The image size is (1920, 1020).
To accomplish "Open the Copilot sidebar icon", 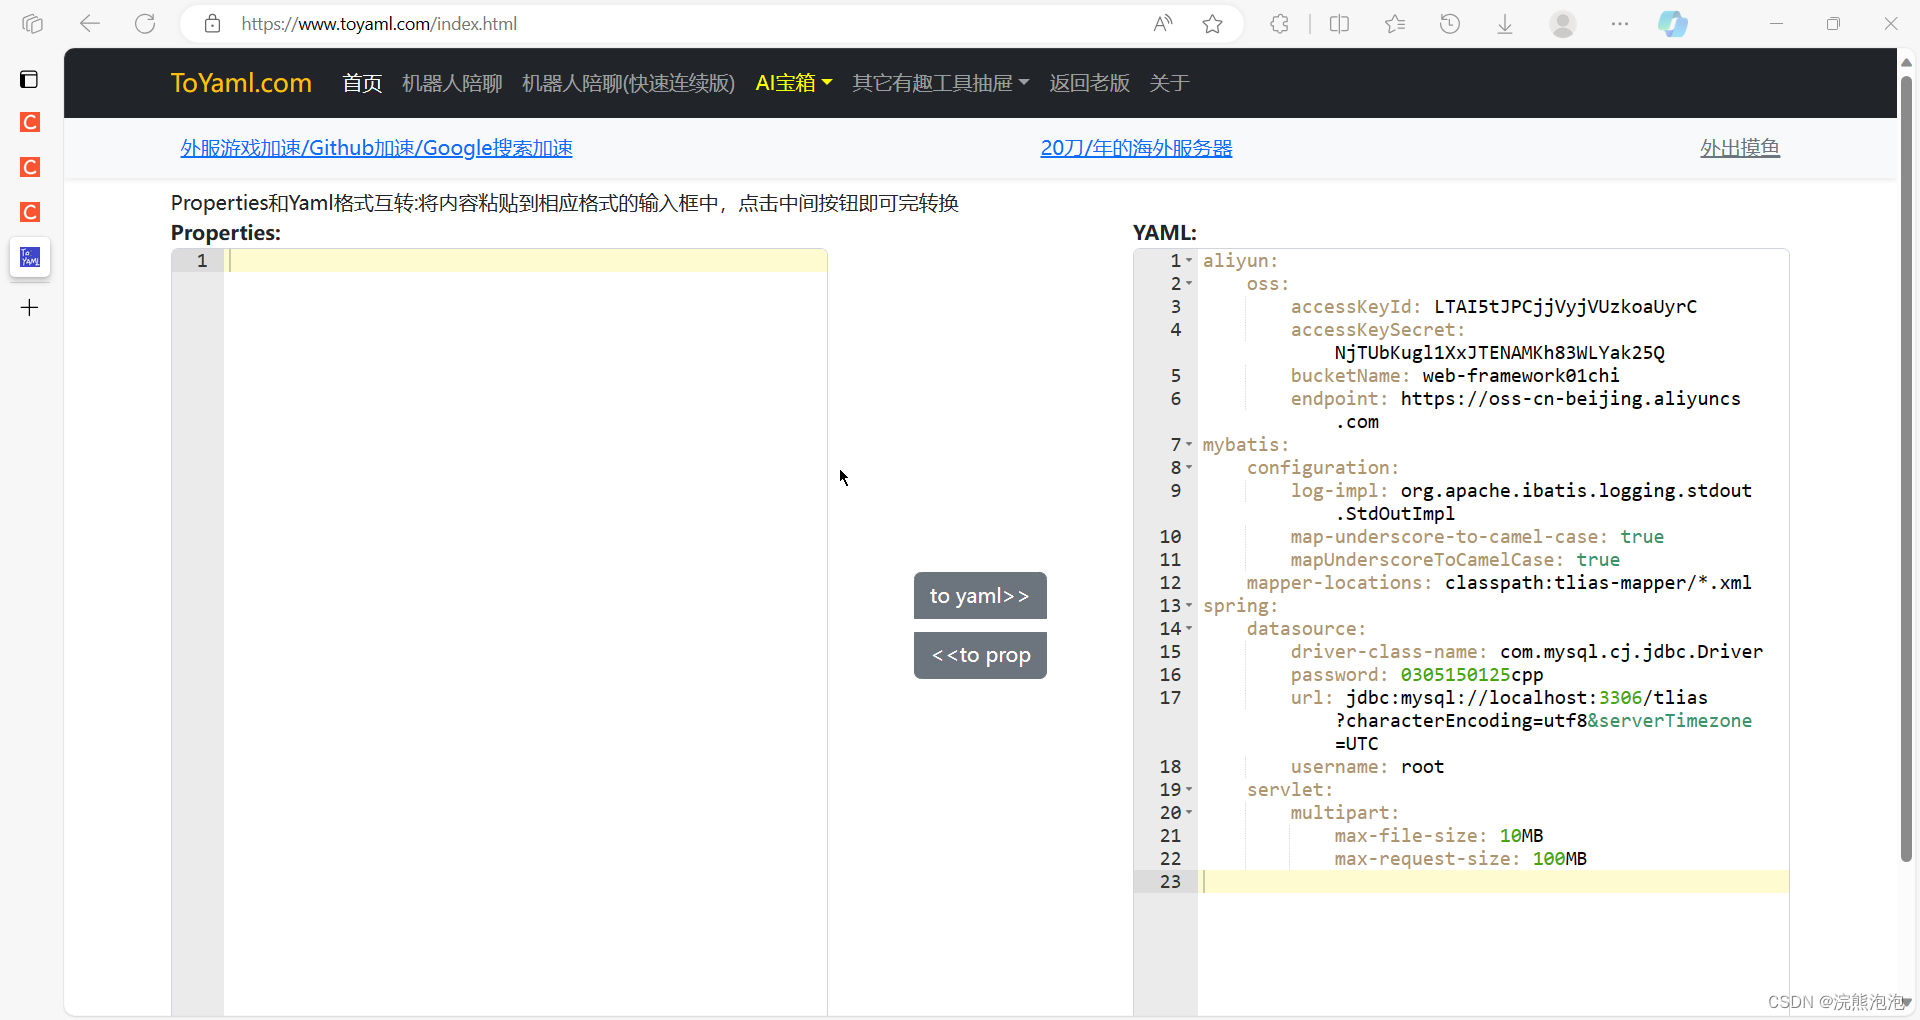I will pos(1673,23).
